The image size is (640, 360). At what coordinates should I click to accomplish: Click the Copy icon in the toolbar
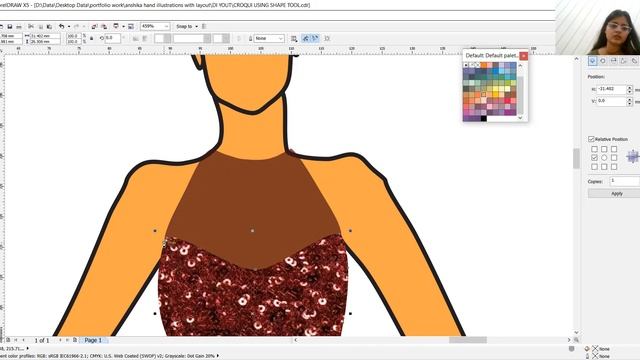pyautogui.click(x=40, y=27)
